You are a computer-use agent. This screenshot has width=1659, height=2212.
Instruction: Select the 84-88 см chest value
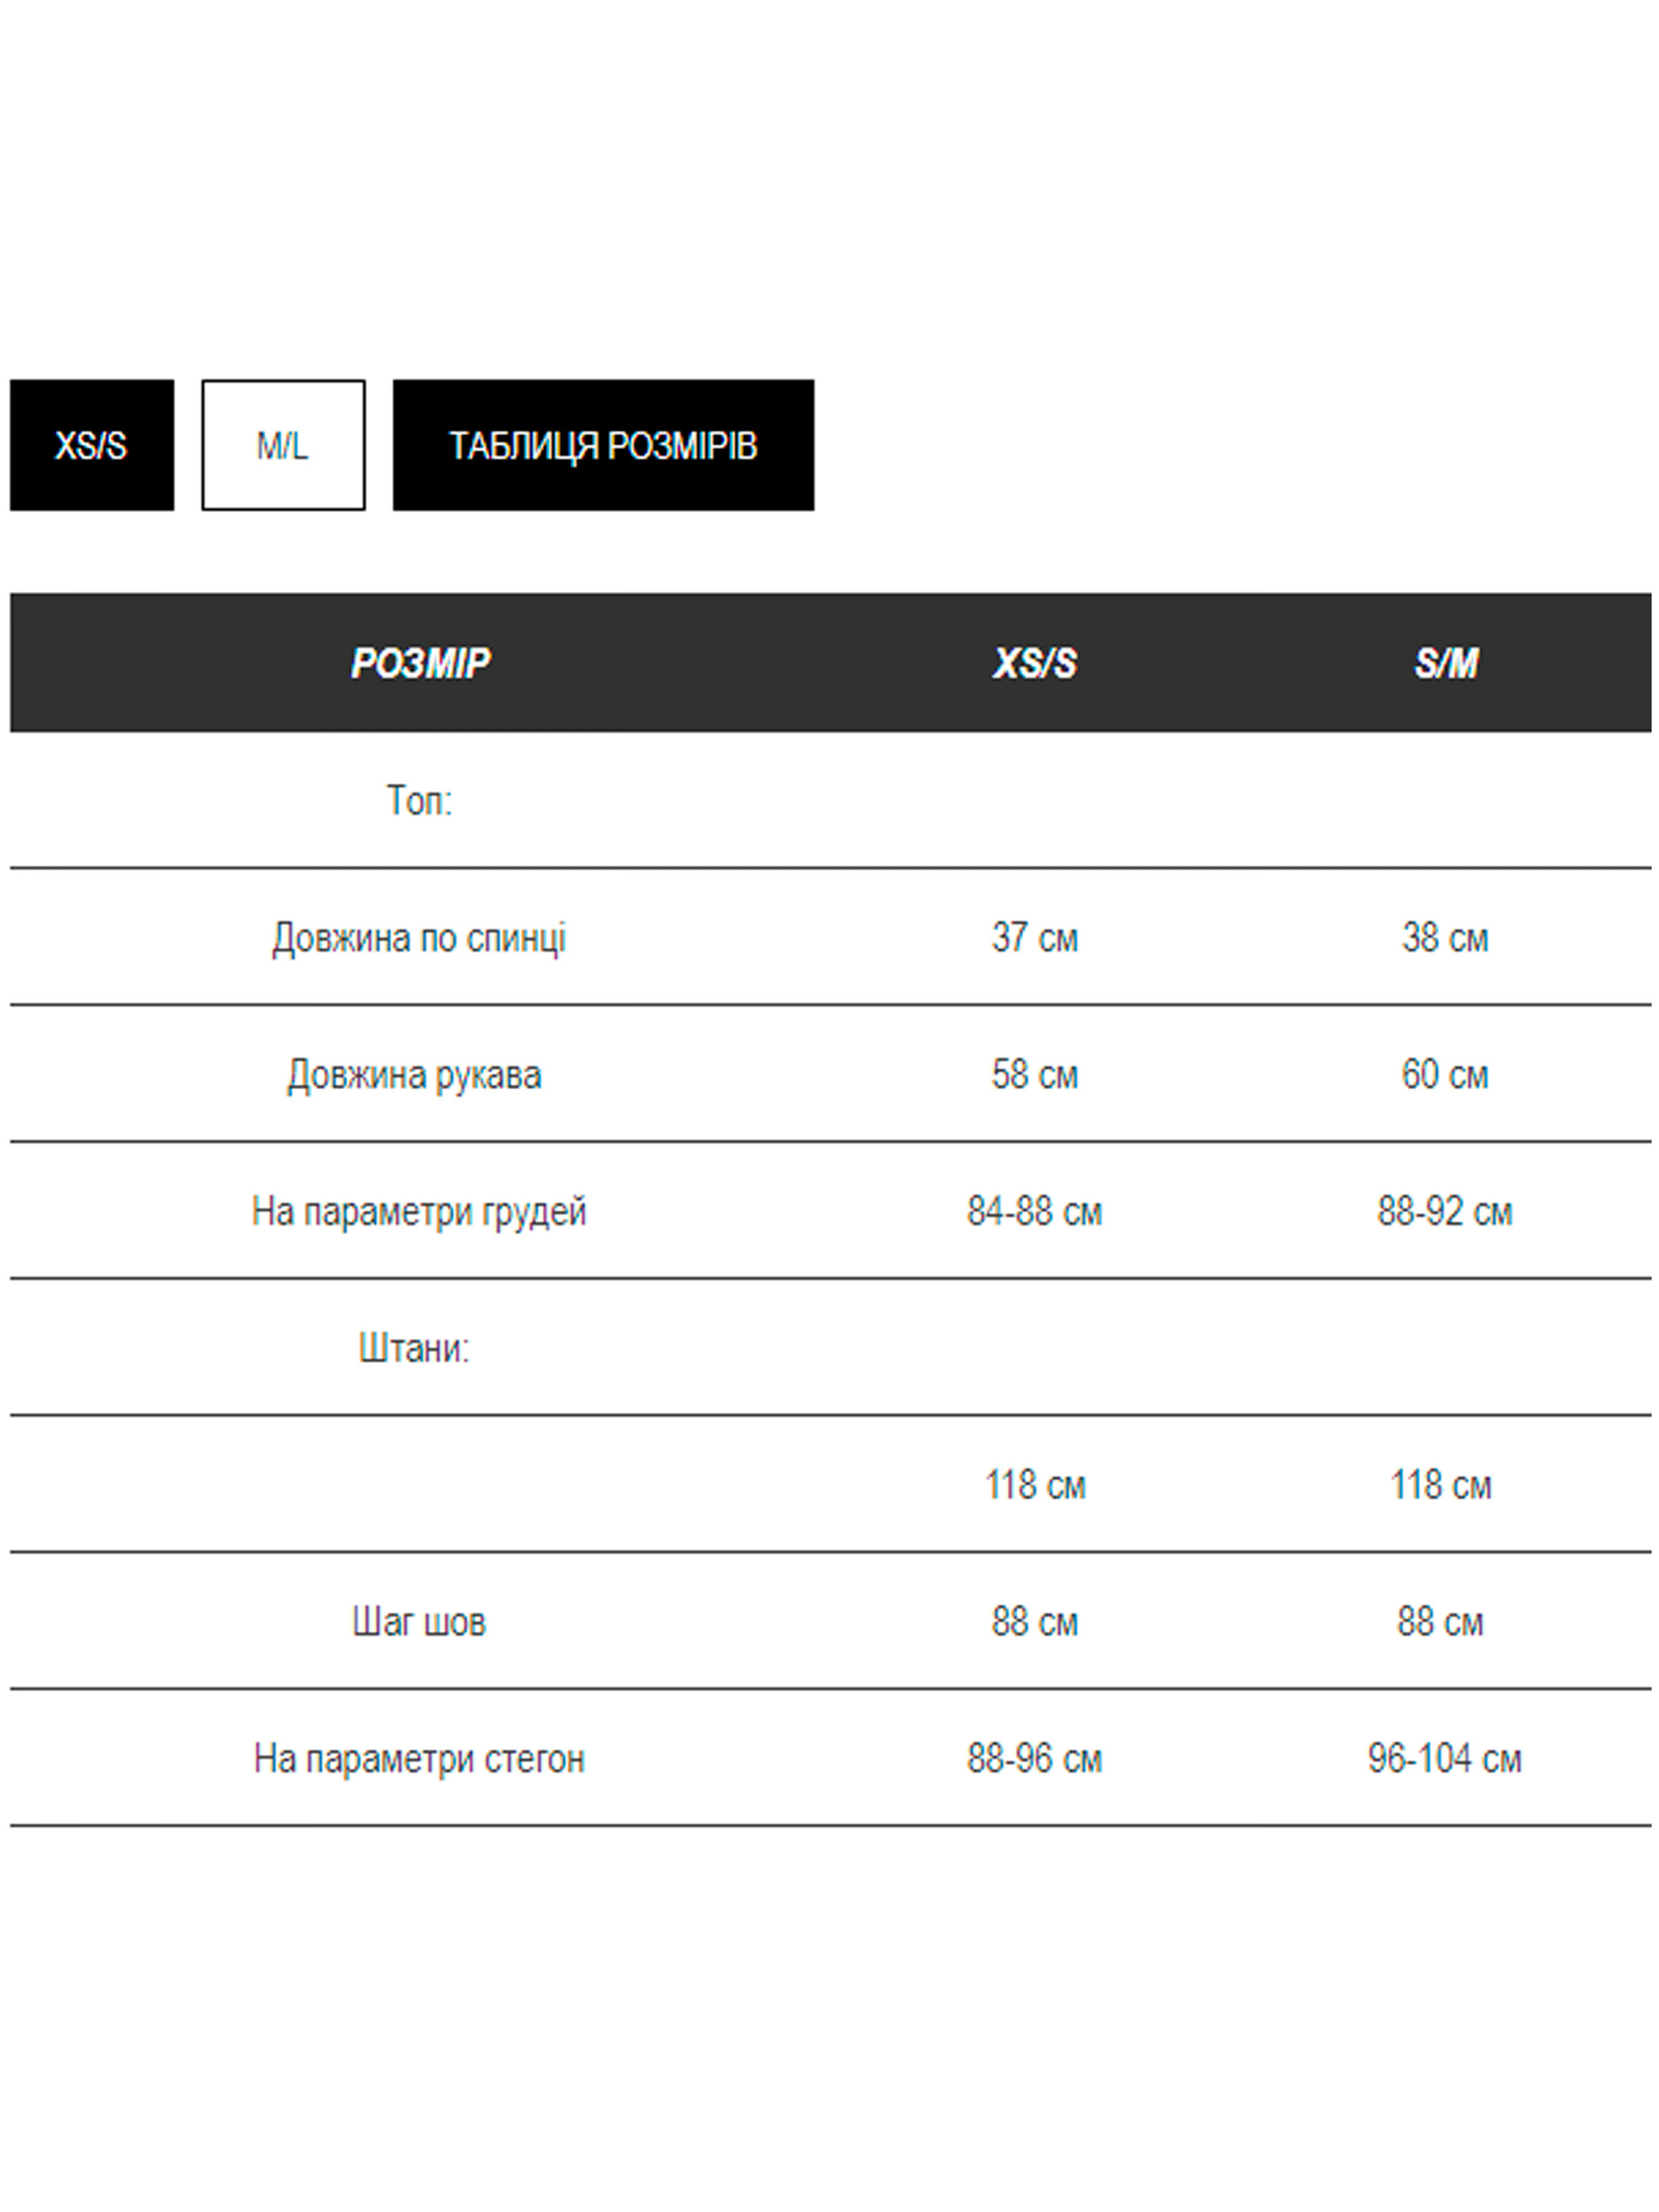[1034, 1211]
